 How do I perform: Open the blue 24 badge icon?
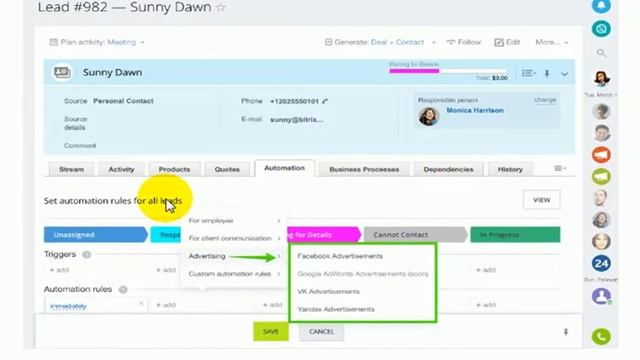(x=601, y=263)
